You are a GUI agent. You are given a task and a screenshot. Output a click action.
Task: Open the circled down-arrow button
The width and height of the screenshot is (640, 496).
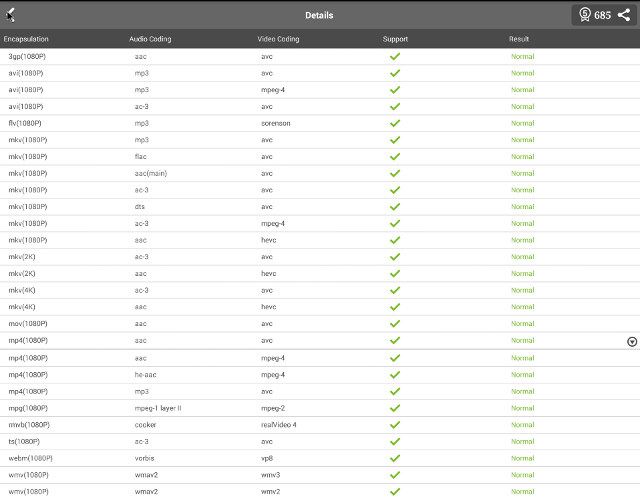click(x=632, y=342)
